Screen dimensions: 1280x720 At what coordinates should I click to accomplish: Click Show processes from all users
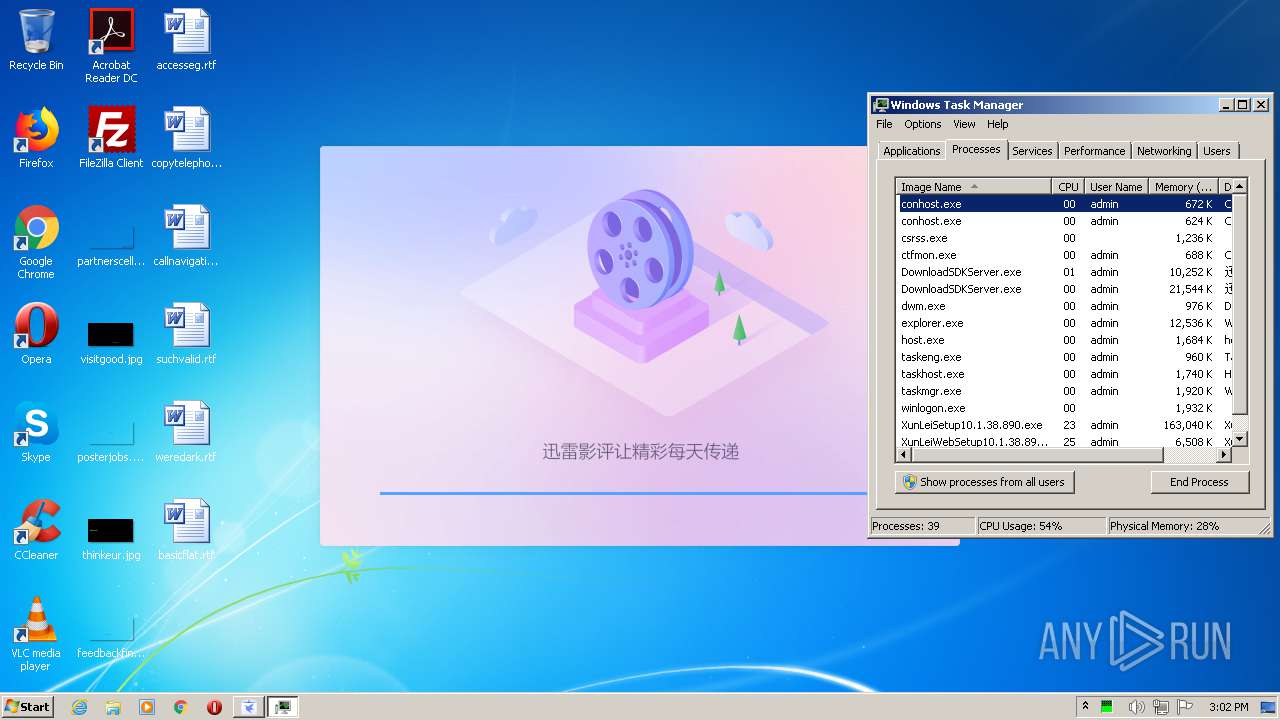pos(985,482)
